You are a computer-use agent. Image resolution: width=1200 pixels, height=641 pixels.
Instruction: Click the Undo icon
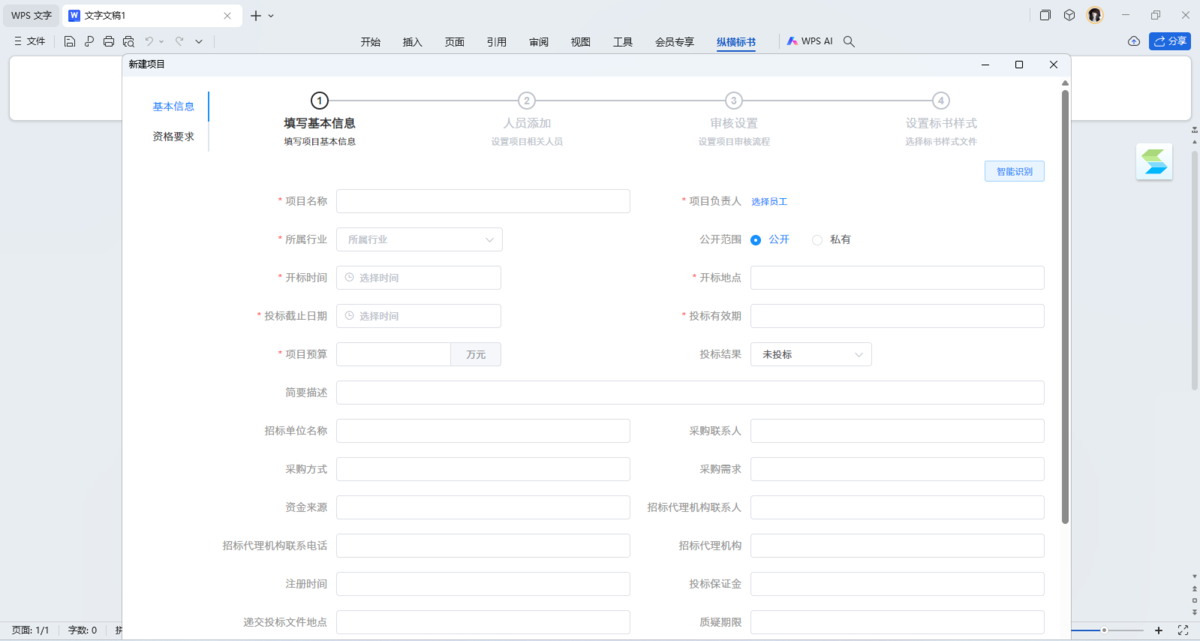tap(147, 41)
